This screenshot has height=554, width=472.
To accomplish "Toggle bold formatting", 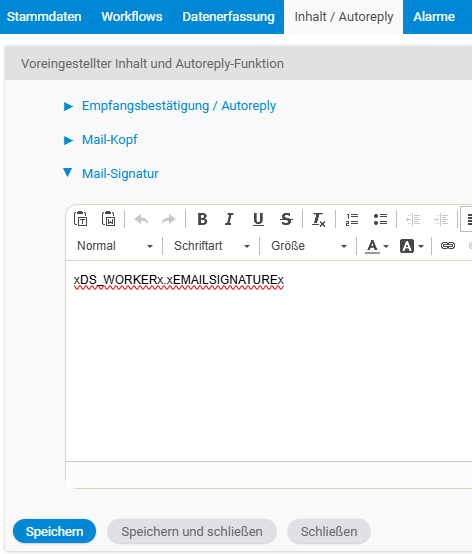I will click(202, 219).
